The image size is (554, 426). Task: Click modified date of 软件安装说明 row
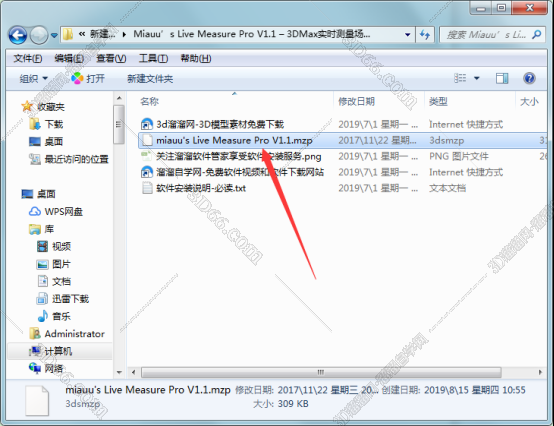(x=378, y=188)
